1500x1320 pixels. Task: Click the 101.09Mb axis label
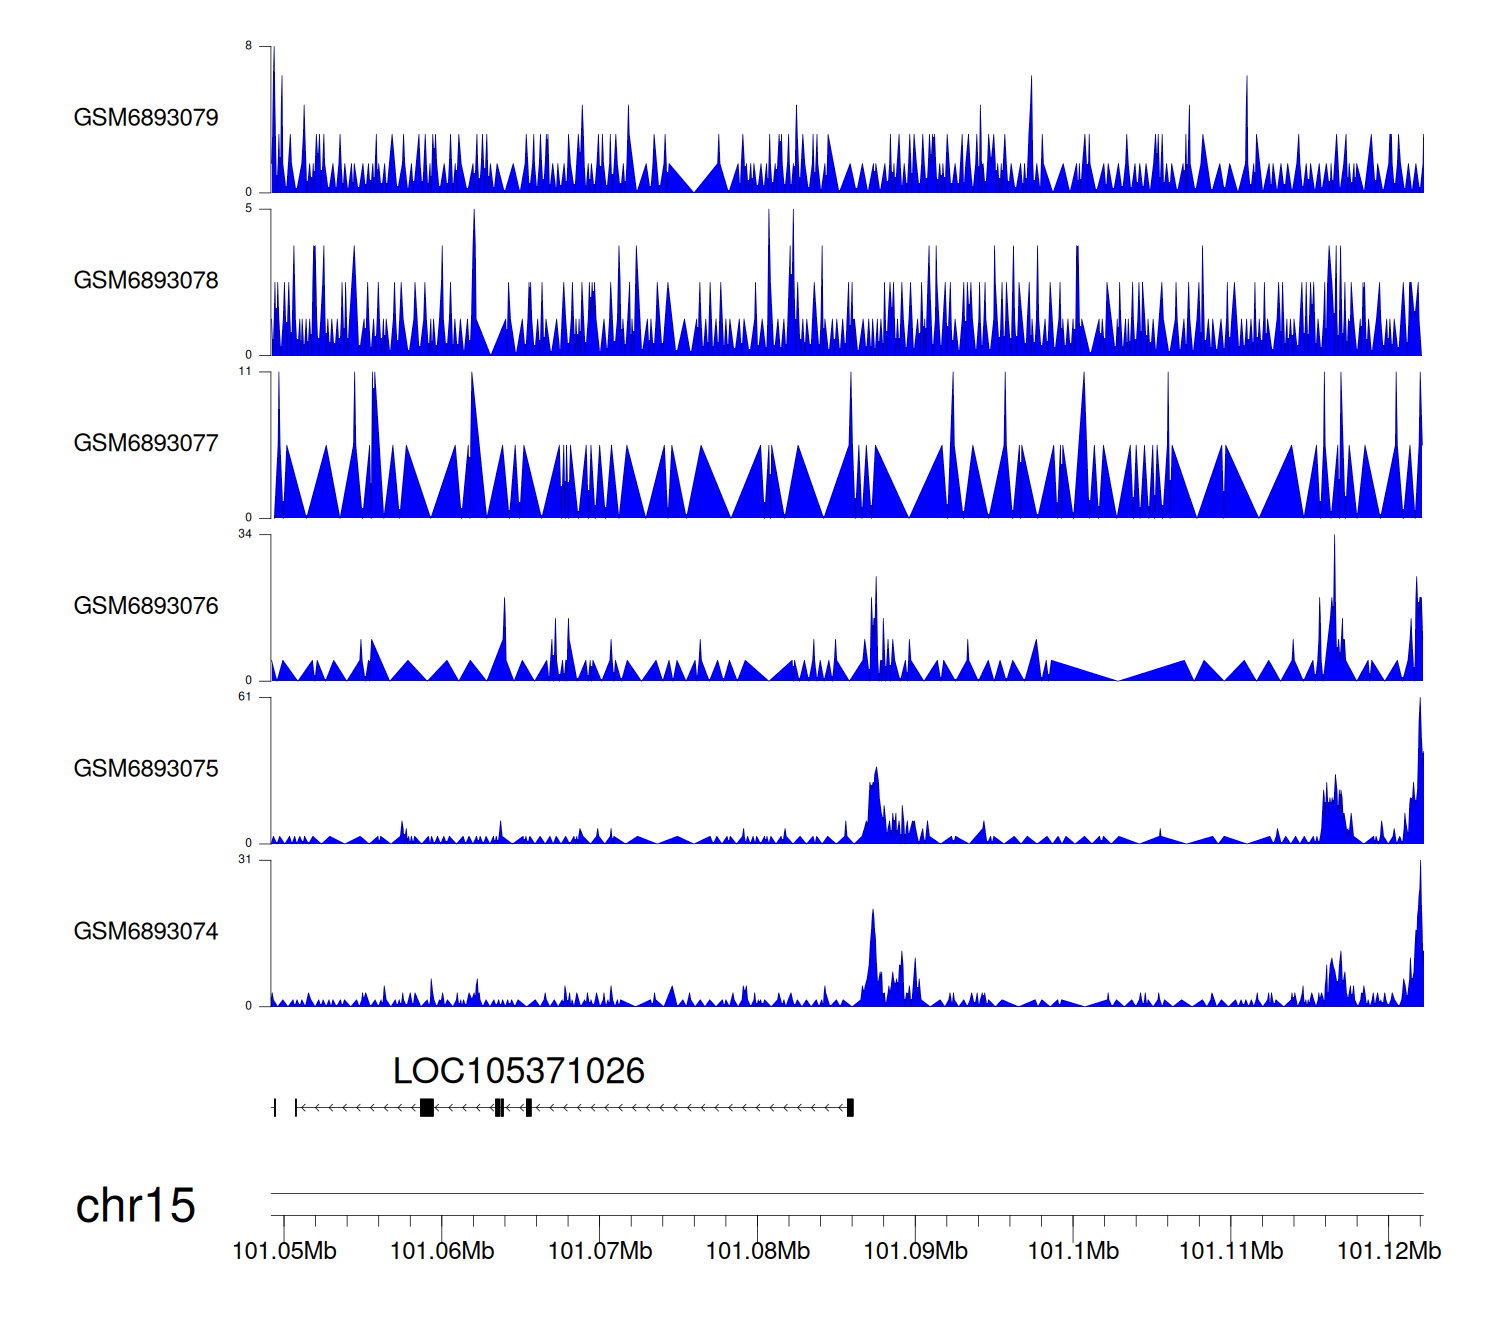point(915,1251)
